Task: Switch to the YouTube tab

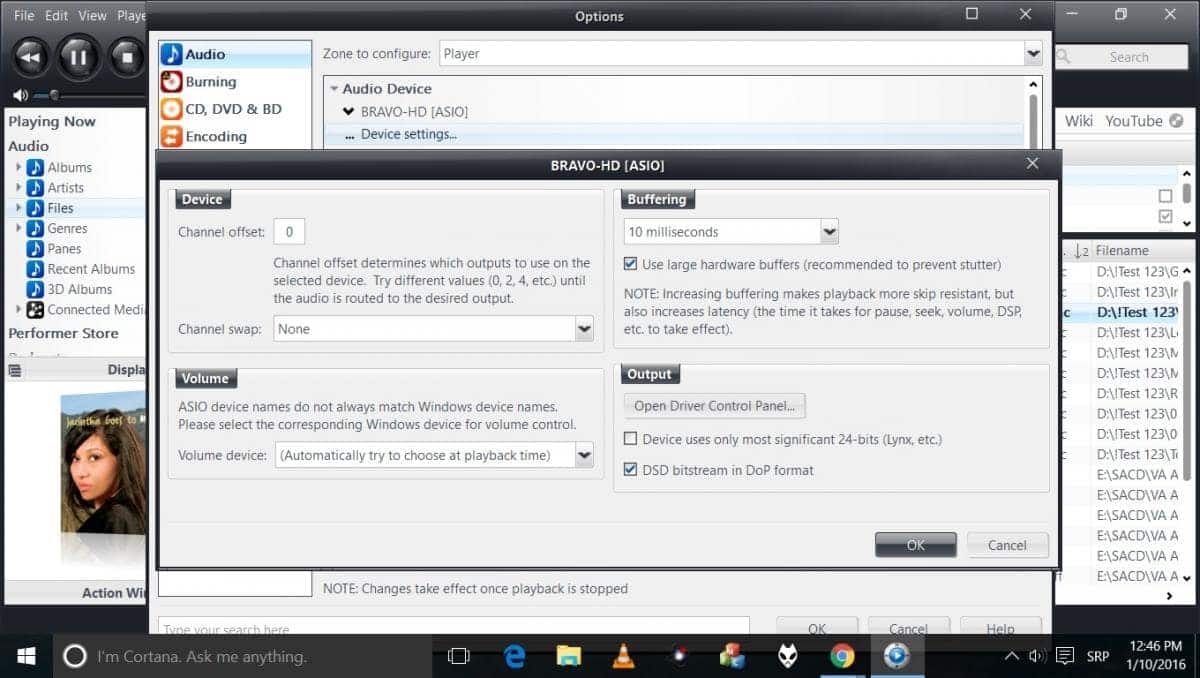Action: 1134,121
